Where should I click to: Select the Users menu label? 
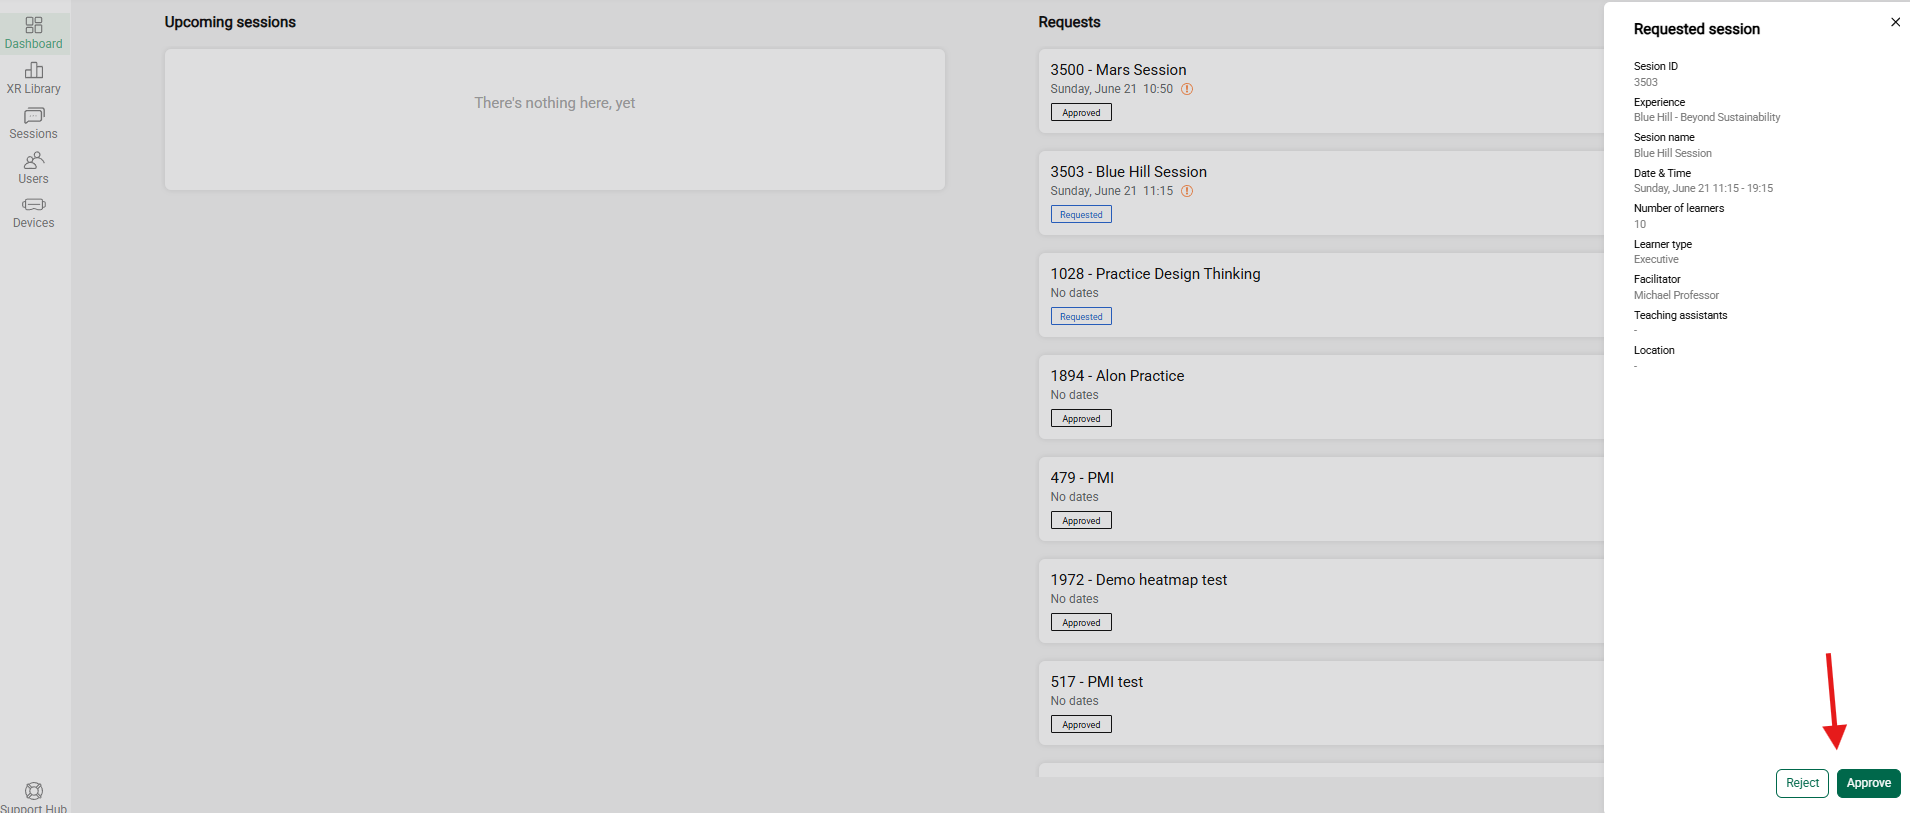click(34, 179)
